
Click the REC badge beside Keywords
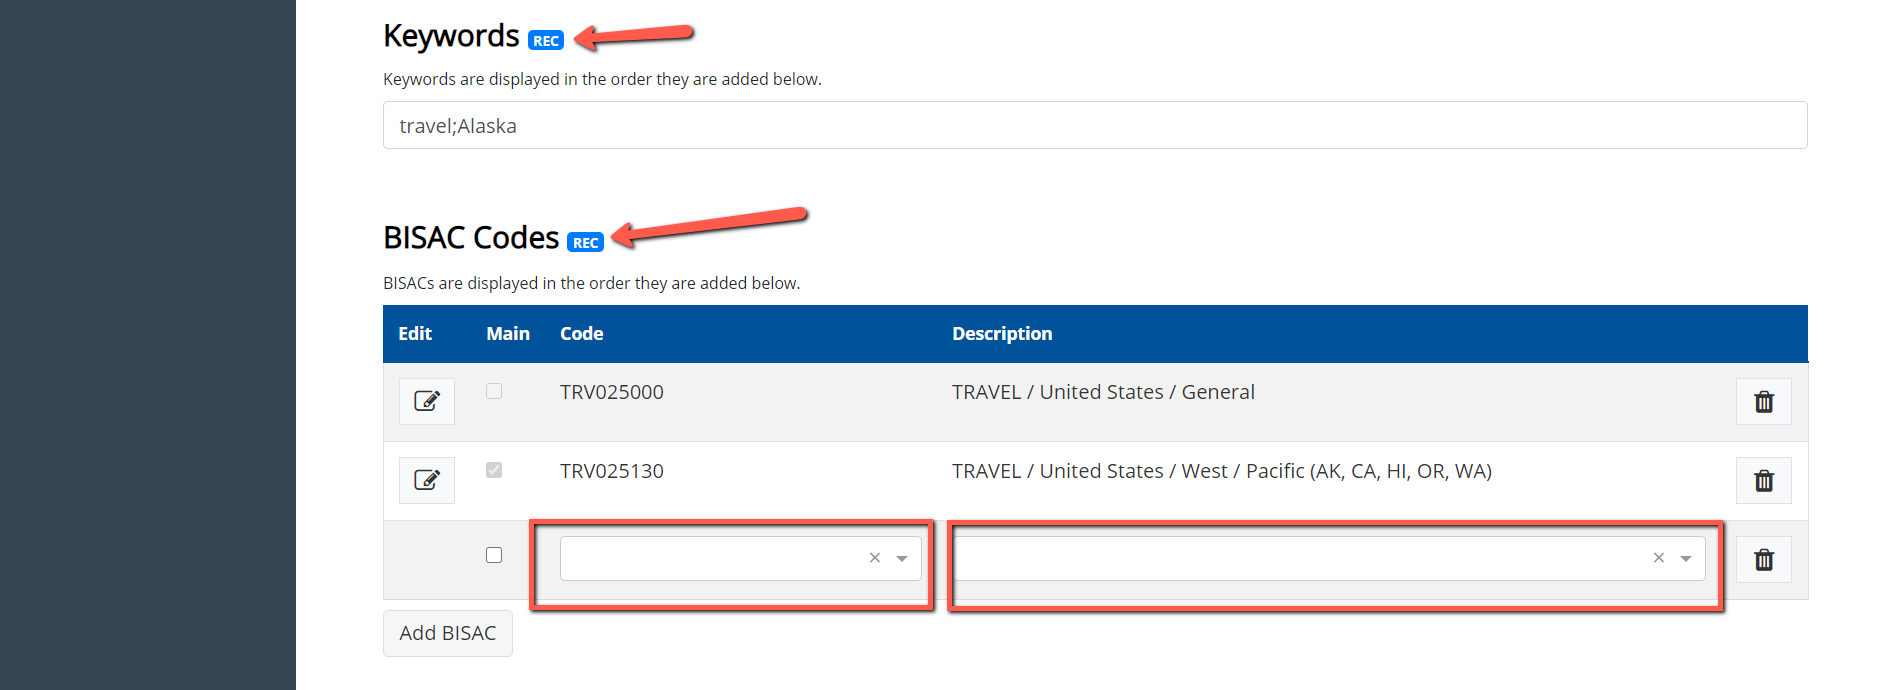(546, 41)
